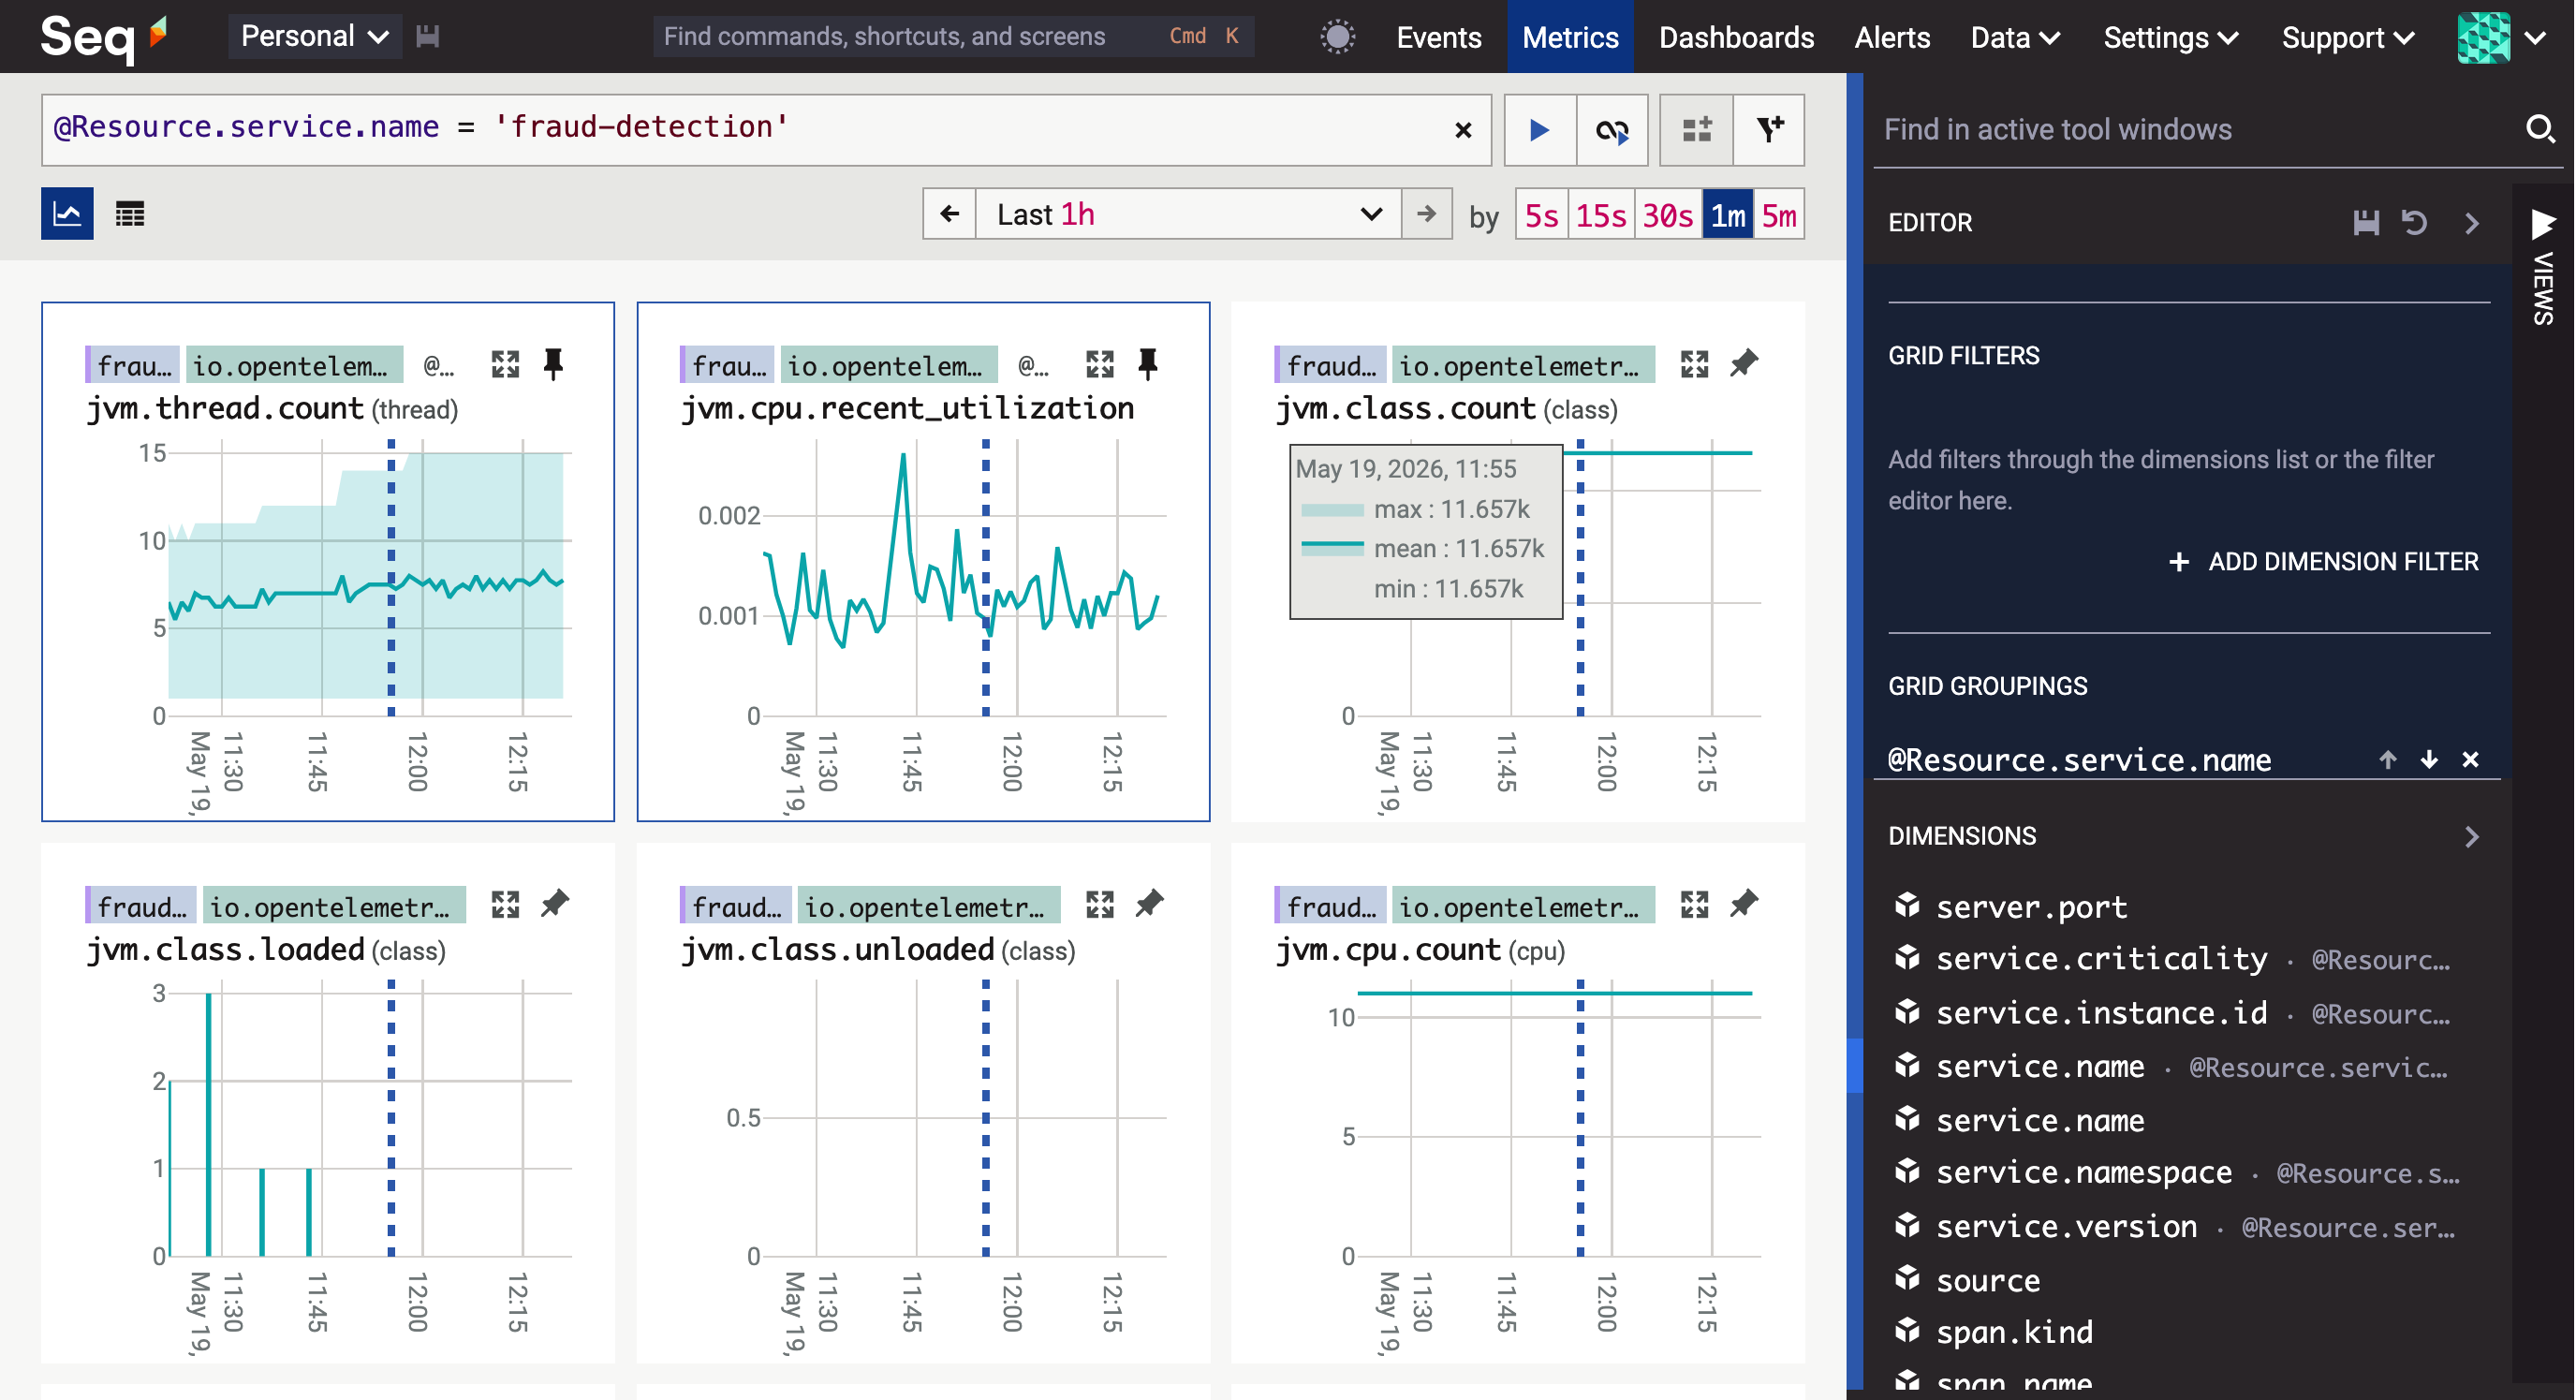The image size is (2576, 1400).
Task: Open the user avatar account menu
Action: click(2502, 37)
